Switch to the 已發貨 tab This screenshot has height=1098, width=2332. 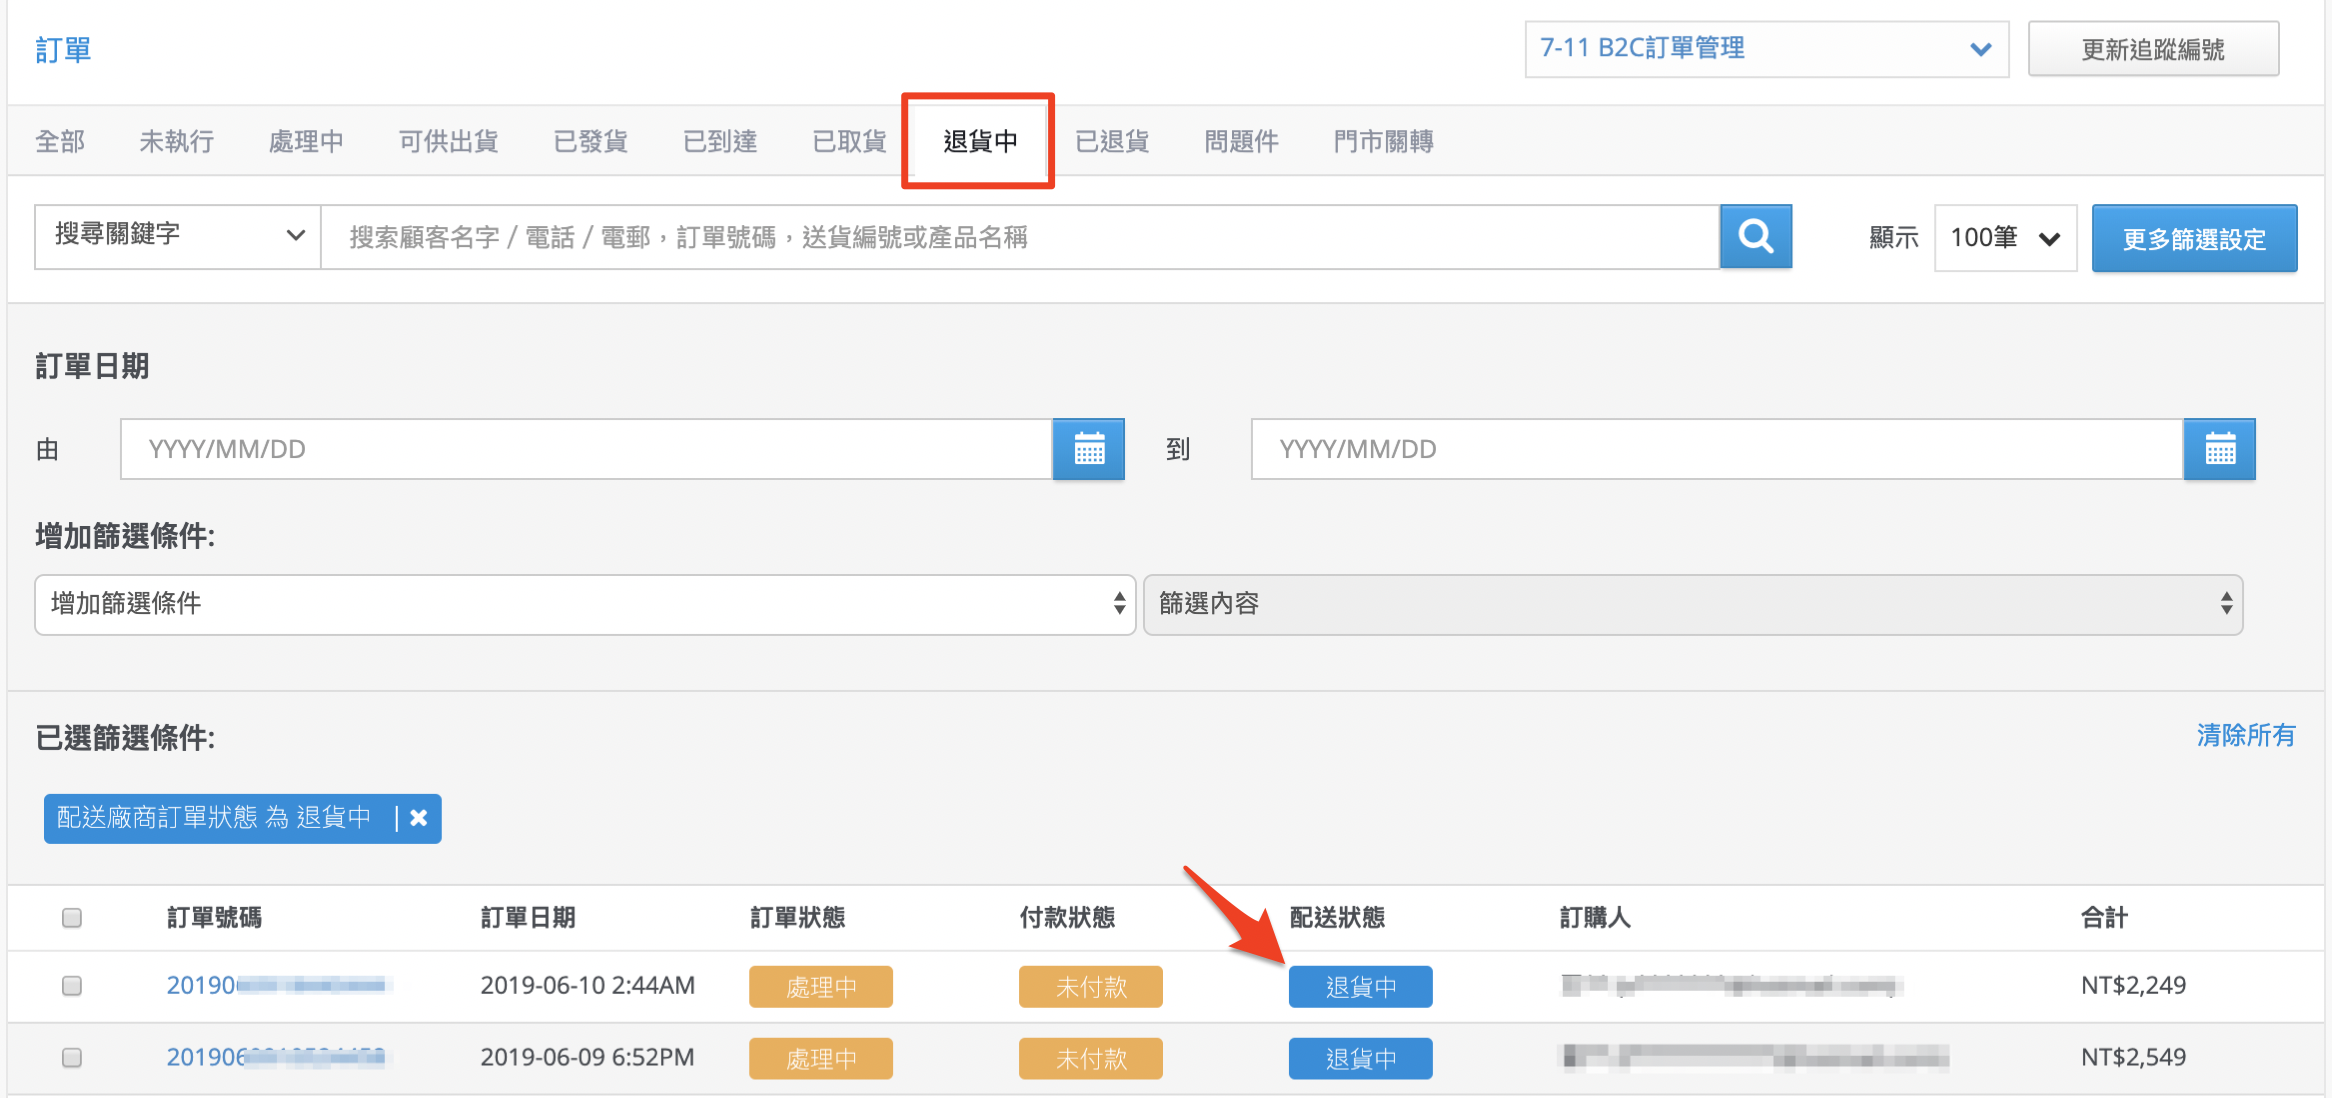click(591, 142)
